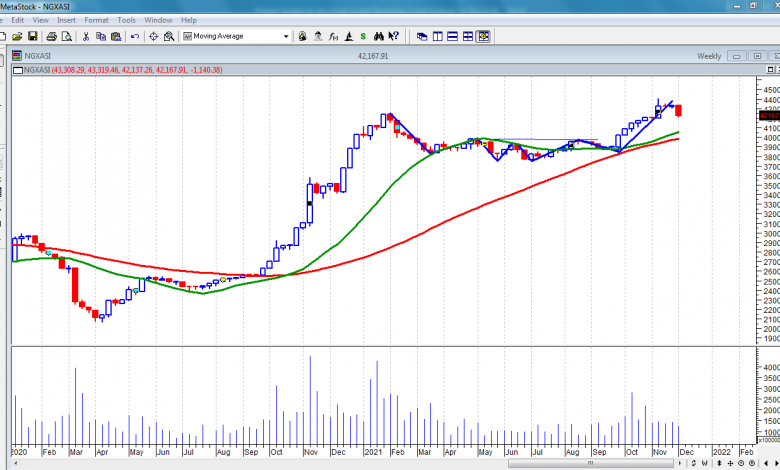This screenshot has height=470, width=780.
Task: Open the Indicator Builder fx icon
Action: [x=333, y=36]
